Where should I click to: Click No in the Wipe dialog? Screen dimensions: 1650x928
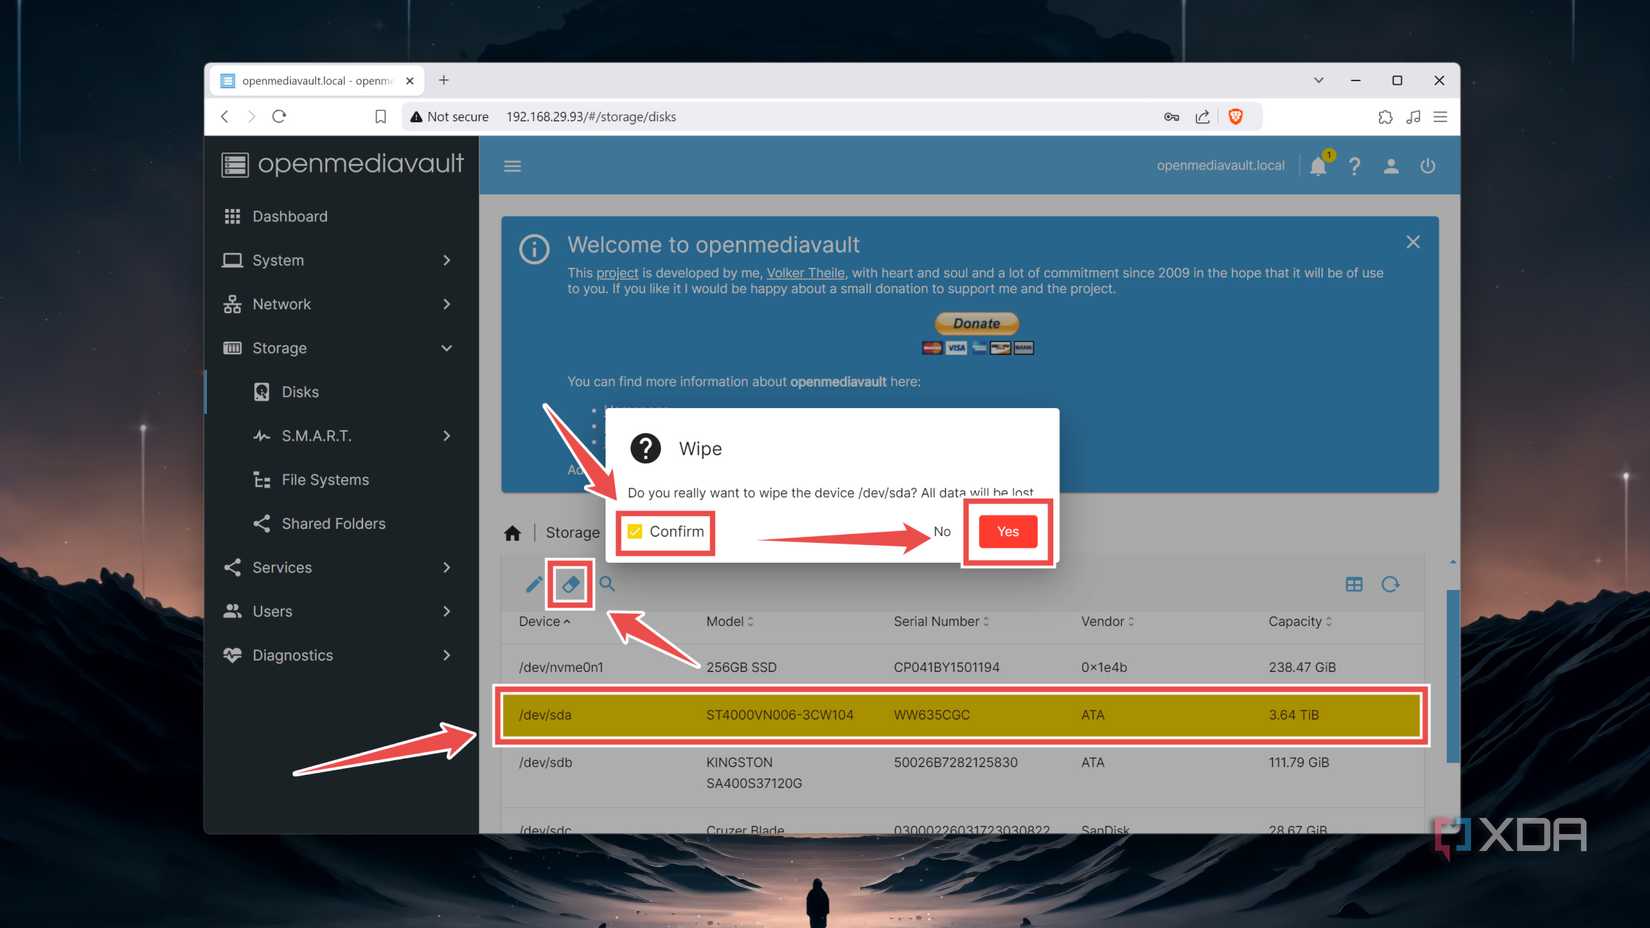click(x=942, y=531)
